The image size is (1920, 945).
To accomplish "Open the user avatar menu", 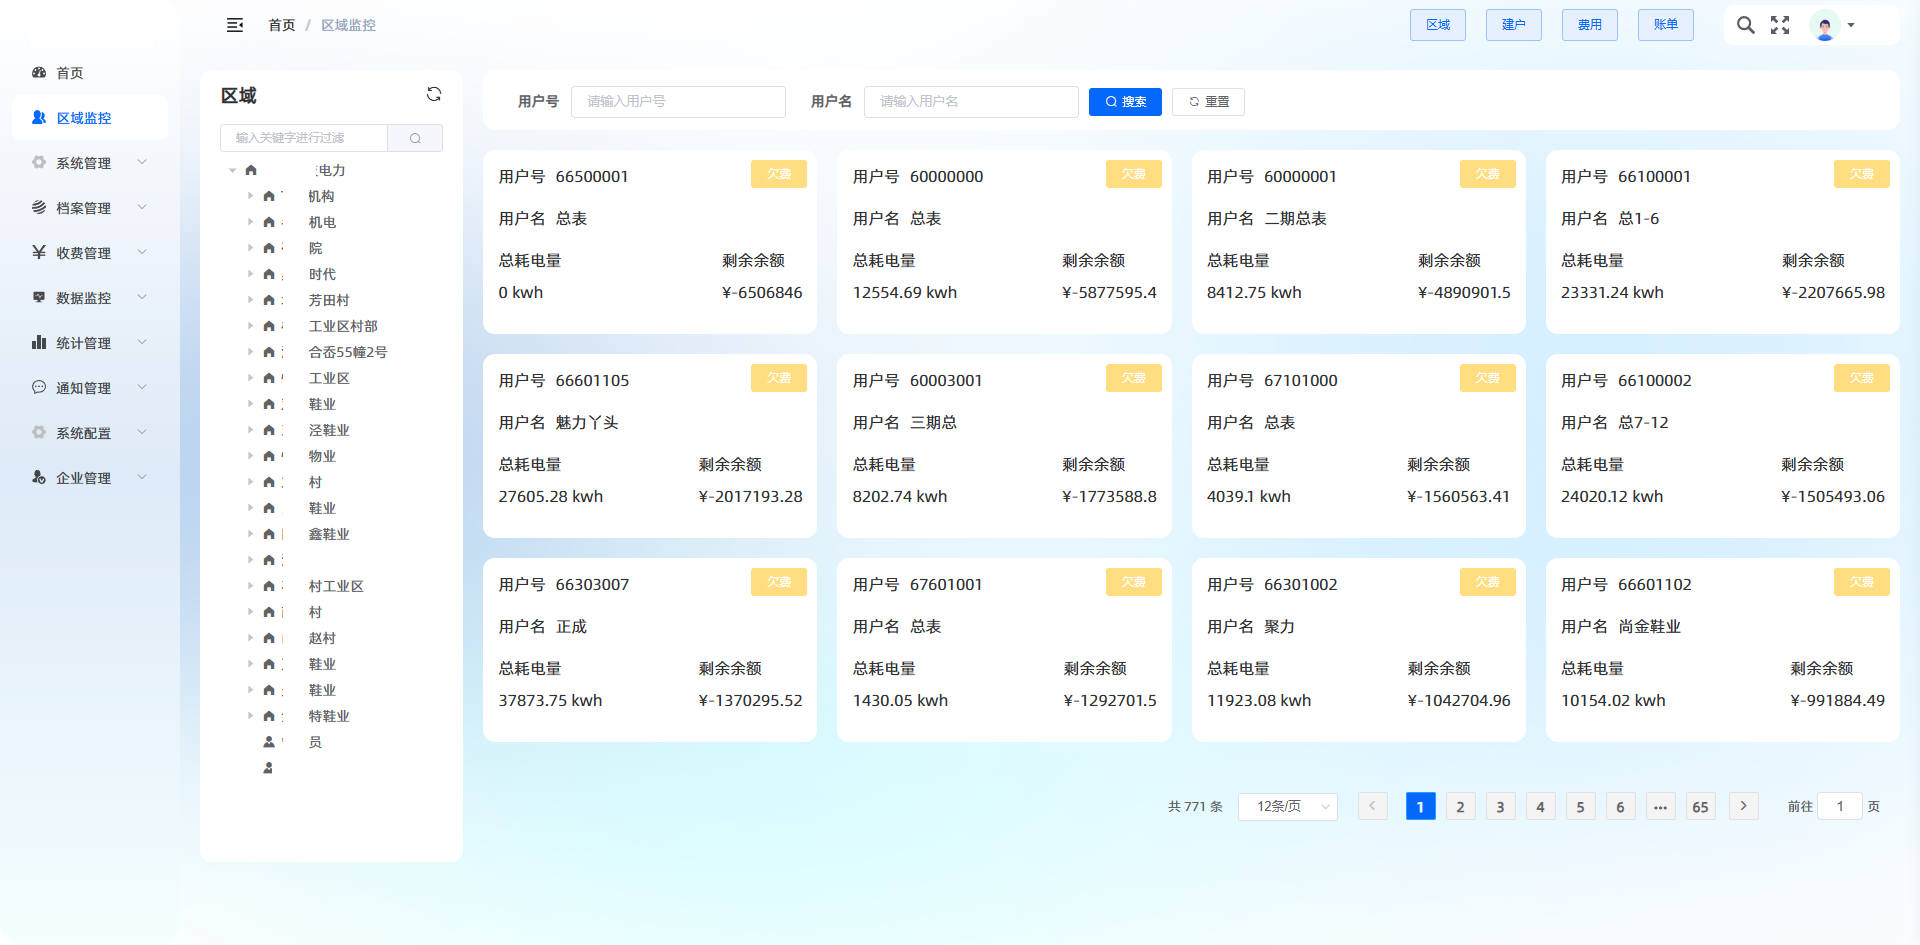I will (x=1831, y=25).
